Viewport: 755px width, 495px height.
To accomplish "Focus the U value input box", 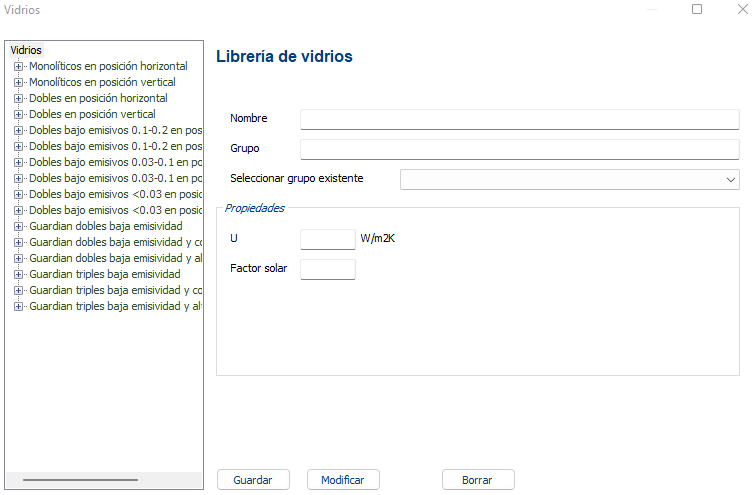I will click(327, 239).
